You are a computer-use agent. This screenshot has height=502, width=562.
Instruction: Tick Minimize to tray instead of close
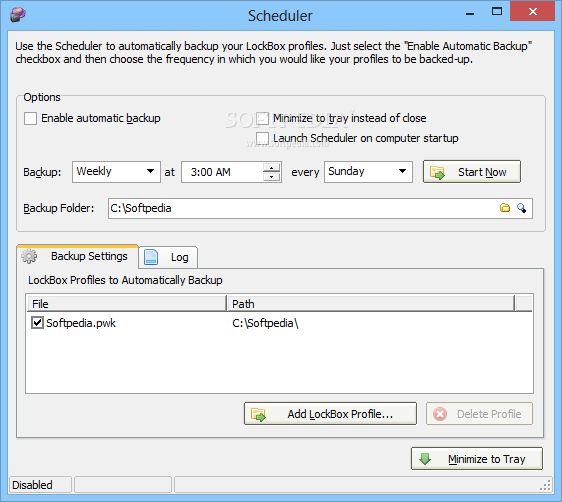coord(262,118)
